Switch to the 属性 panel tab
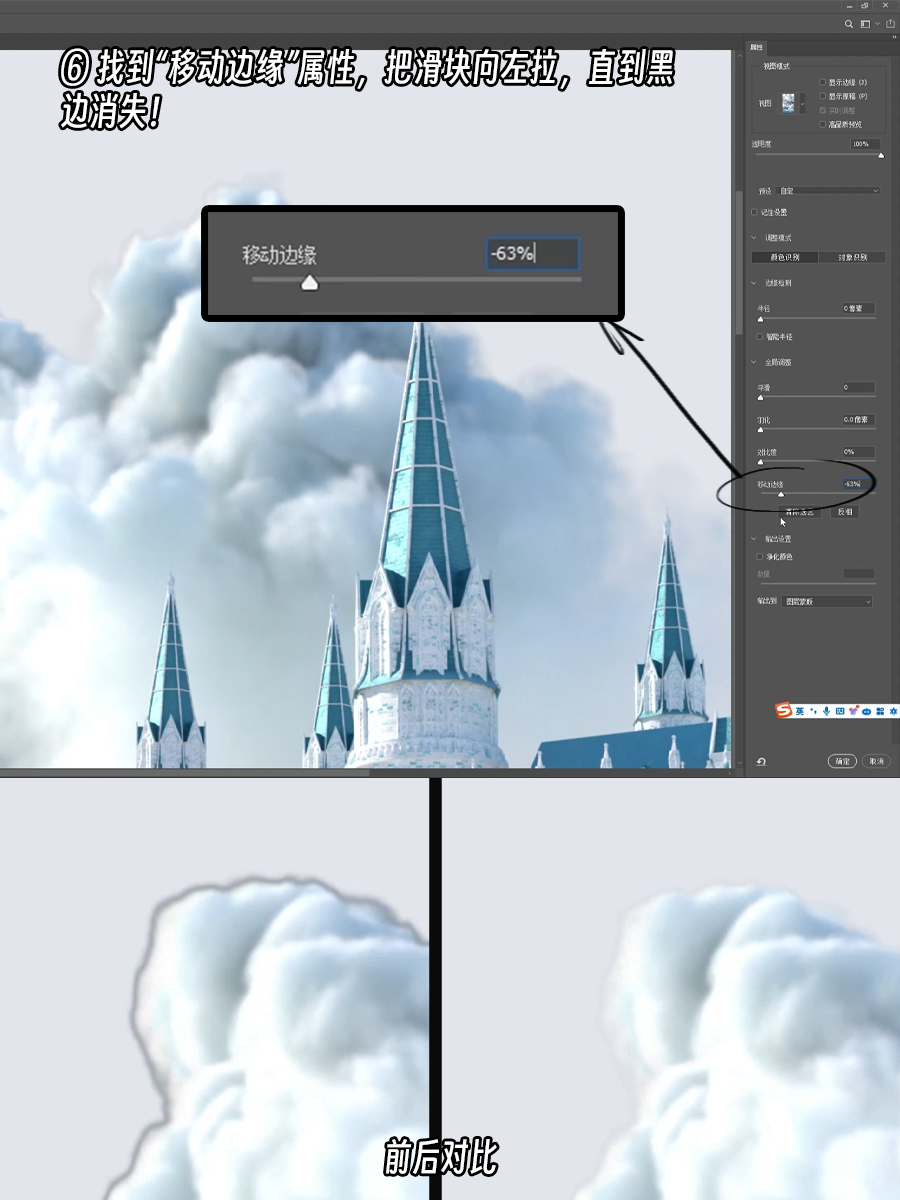This screenshot has height=1200, width=900. [x=756, y=47]
